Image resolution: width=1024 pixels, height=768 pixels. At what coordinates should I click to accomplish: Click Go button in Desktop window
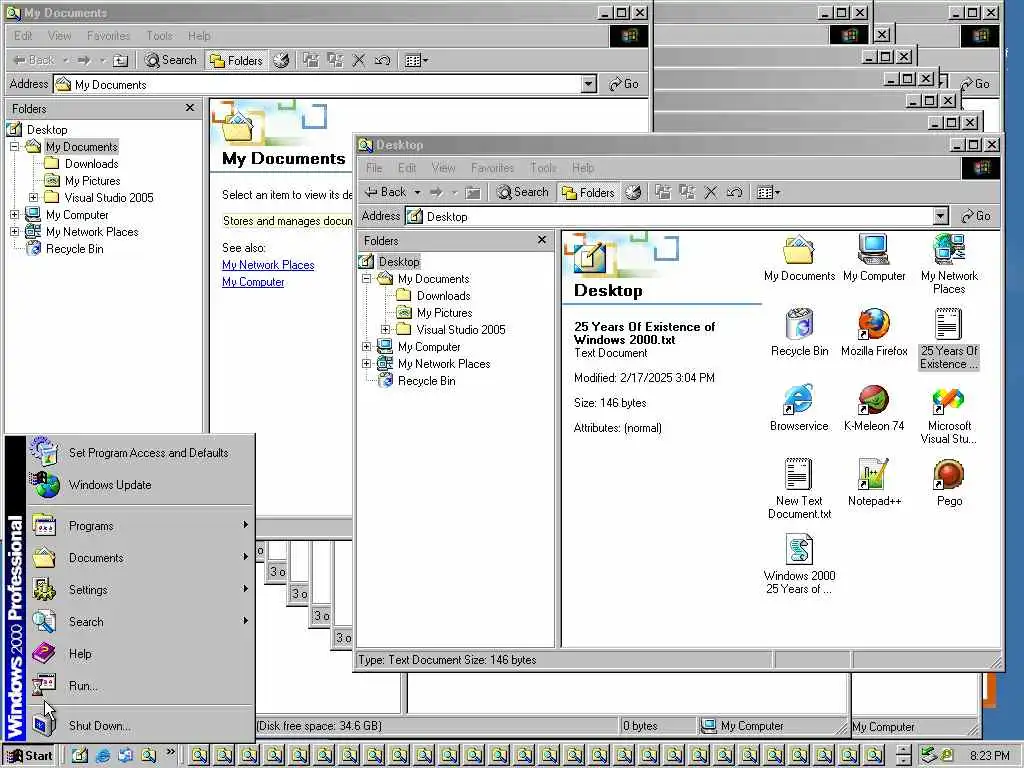click(976, 216)
